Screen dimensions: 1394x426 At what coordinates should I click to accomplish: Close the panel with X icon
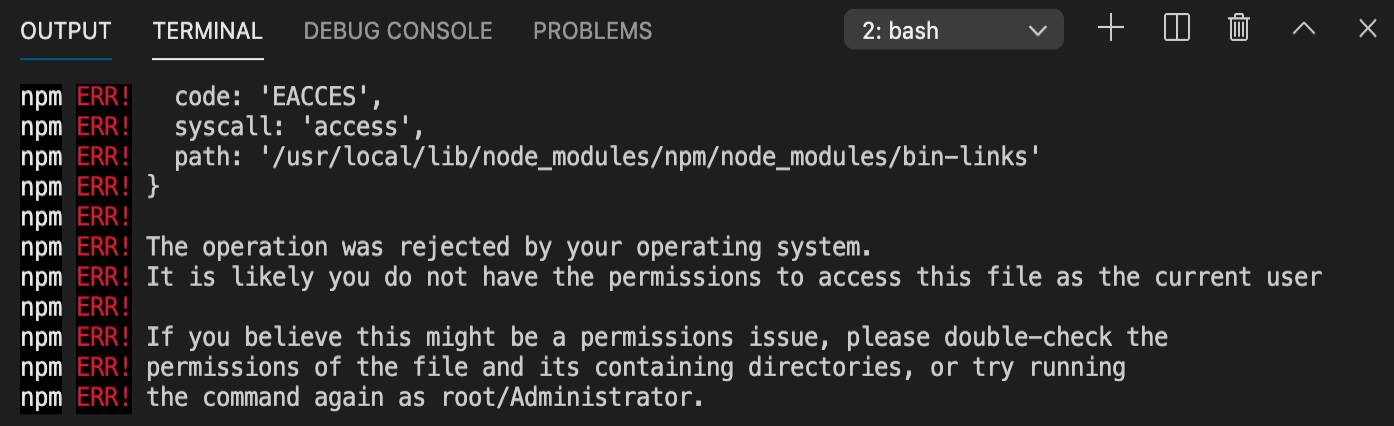coord(1368,29)
